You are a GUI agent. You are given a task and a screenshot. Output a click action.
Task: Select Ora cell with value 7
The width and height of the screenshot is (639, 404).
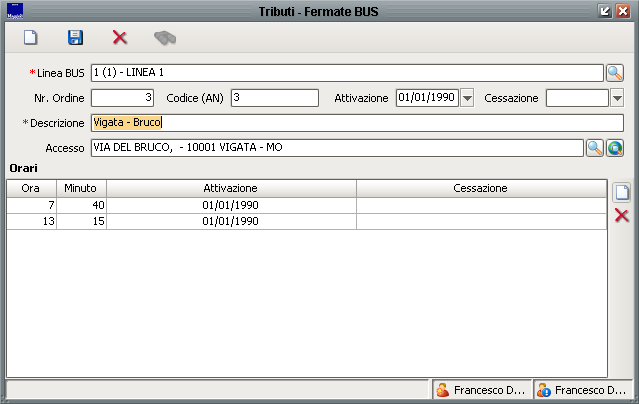[31, 205]
